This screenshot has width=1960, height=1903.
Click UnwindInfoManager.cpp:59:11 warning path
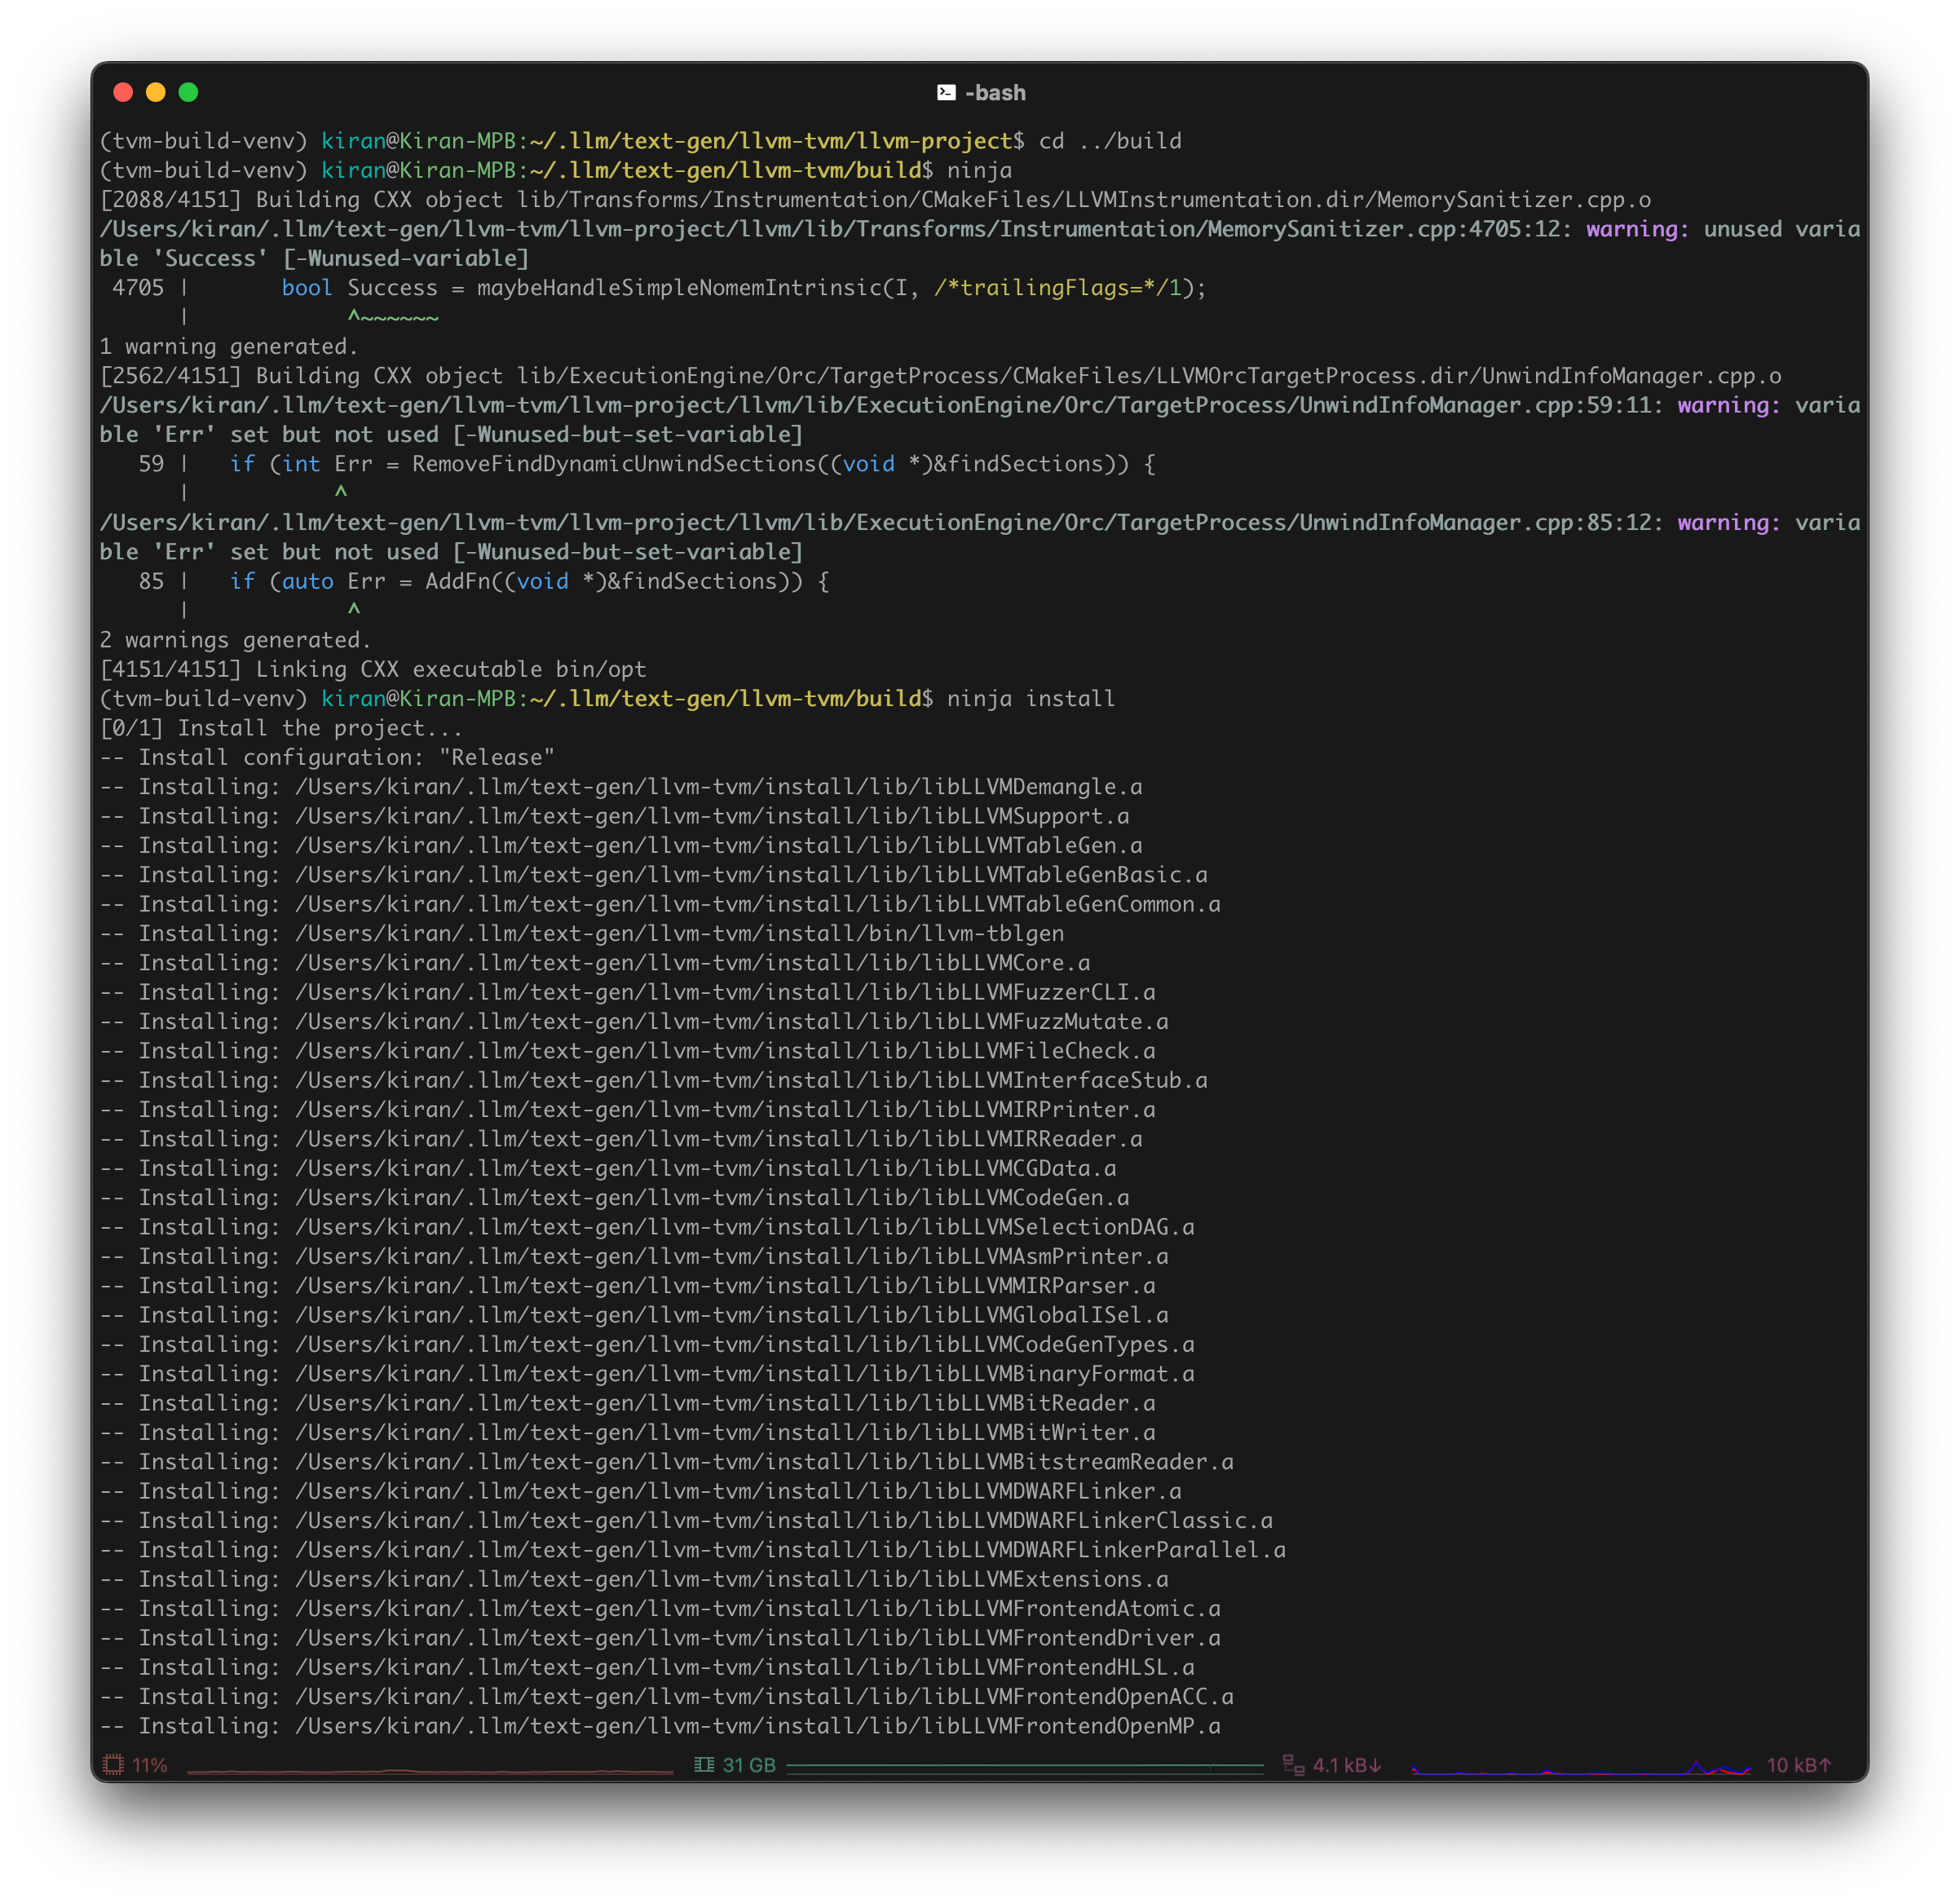(x=881, y=405)
